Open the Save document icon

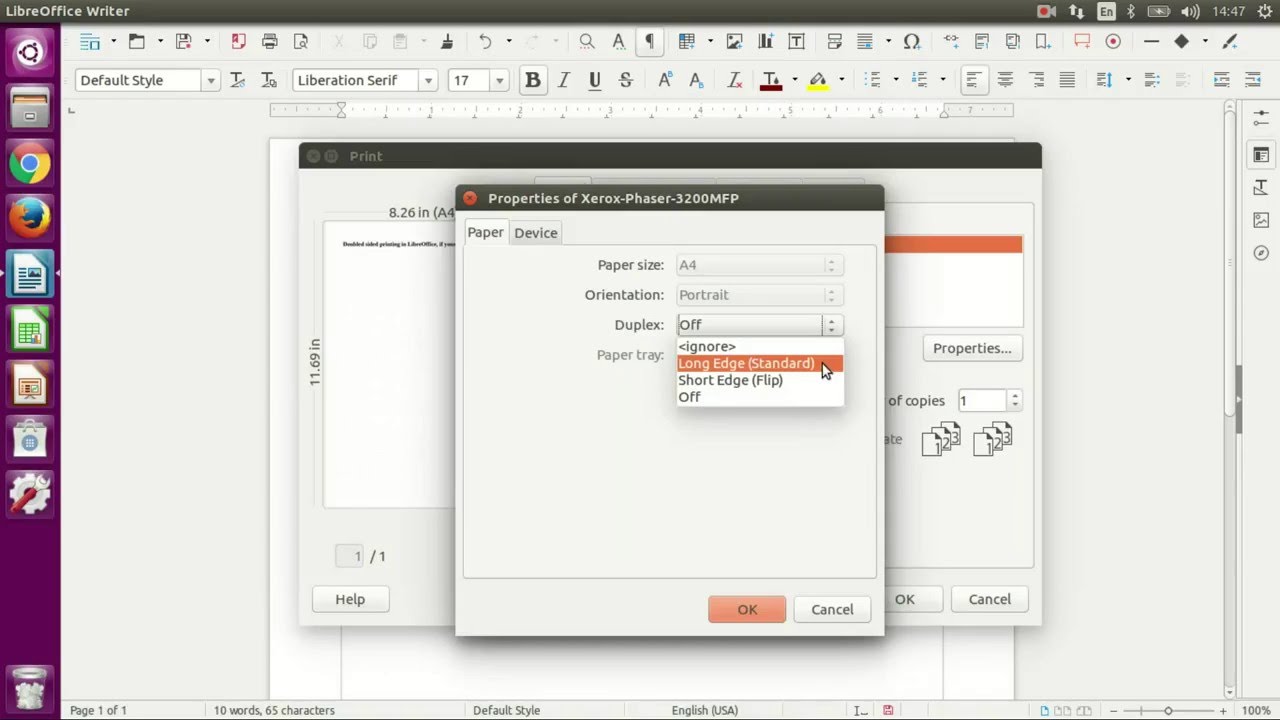[x=183, y=41]
